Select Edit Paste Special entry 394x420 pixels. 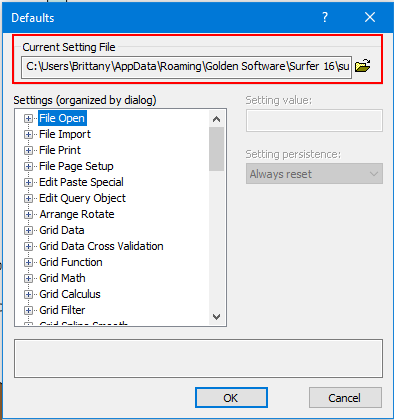click(x=81, y=182)
